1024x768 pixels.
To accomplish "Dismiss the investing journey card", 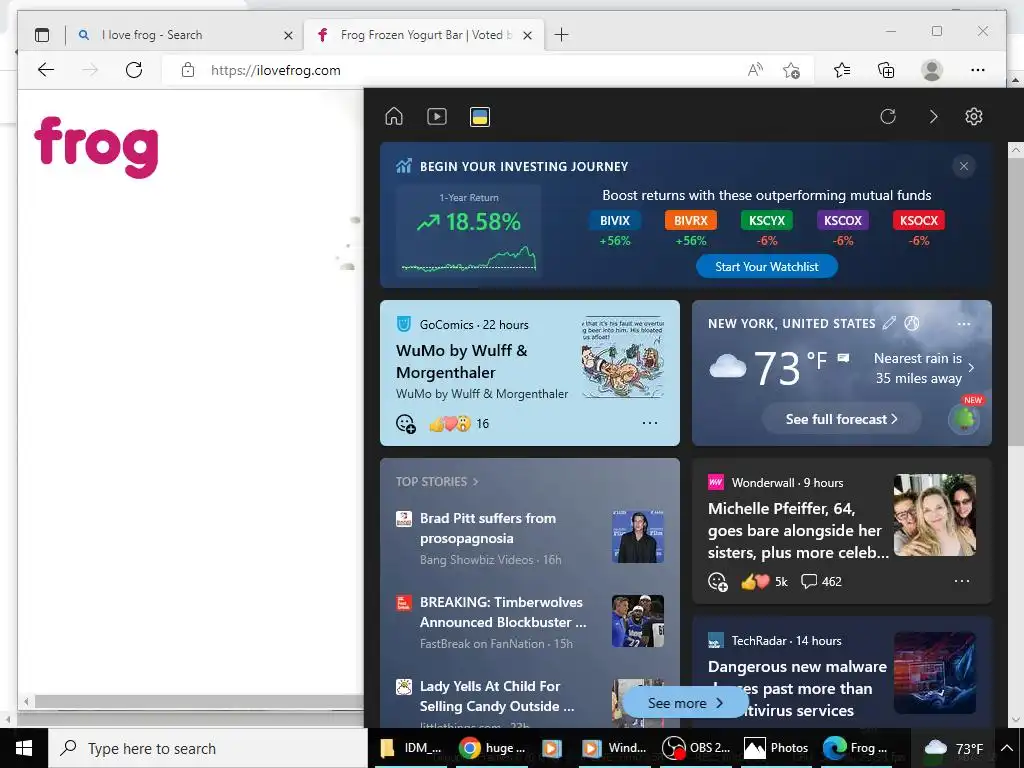I will pos(963,166).
